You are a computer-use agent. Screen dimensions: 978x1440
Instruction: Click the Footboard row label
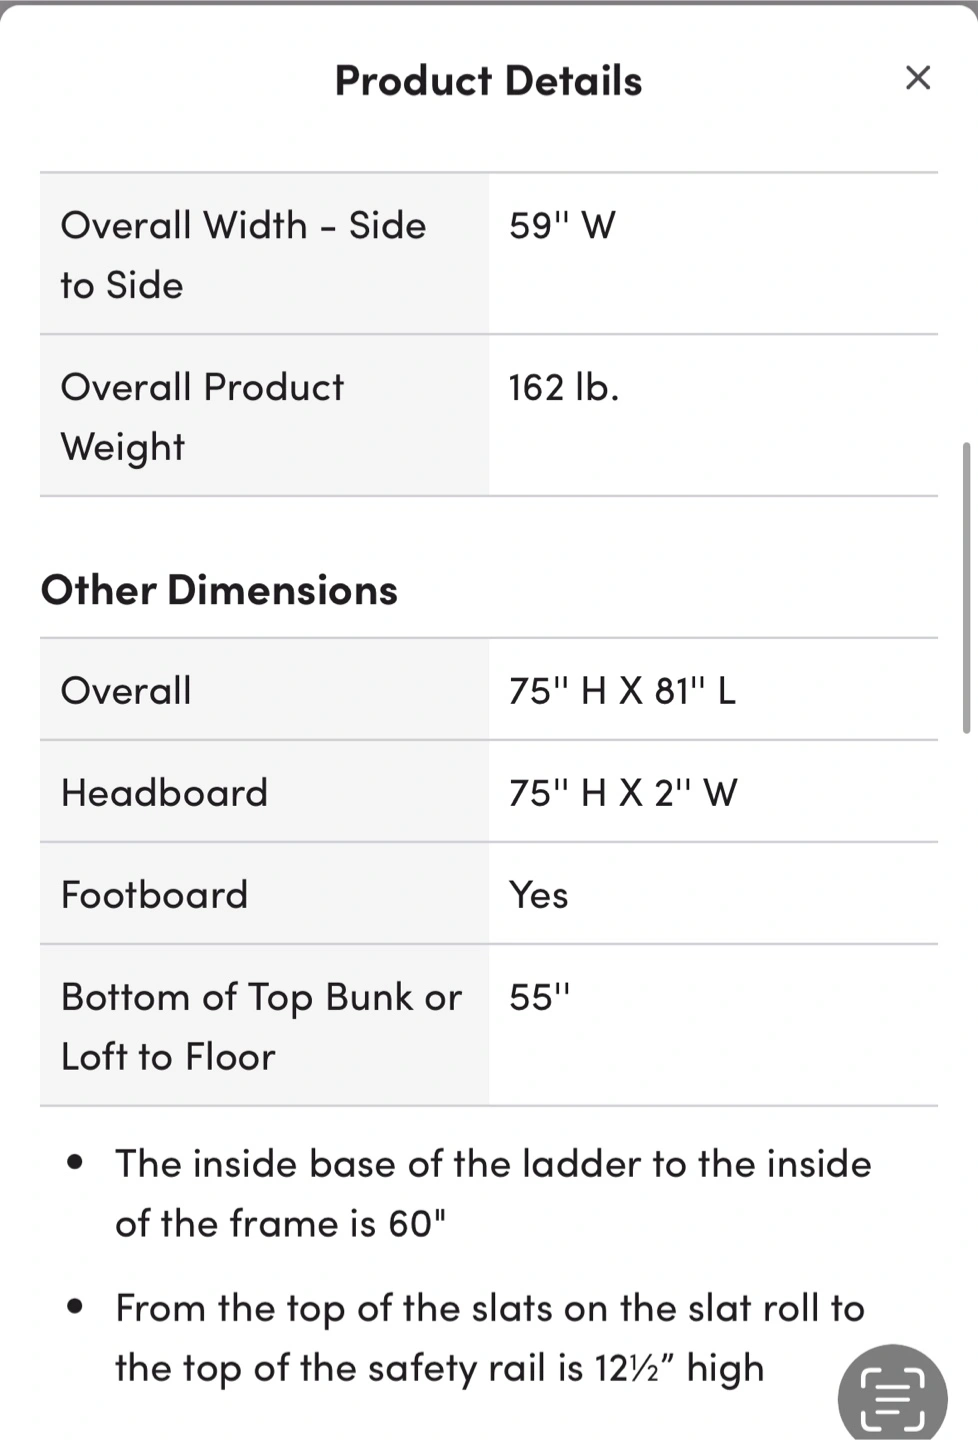(x=154, y=894)
